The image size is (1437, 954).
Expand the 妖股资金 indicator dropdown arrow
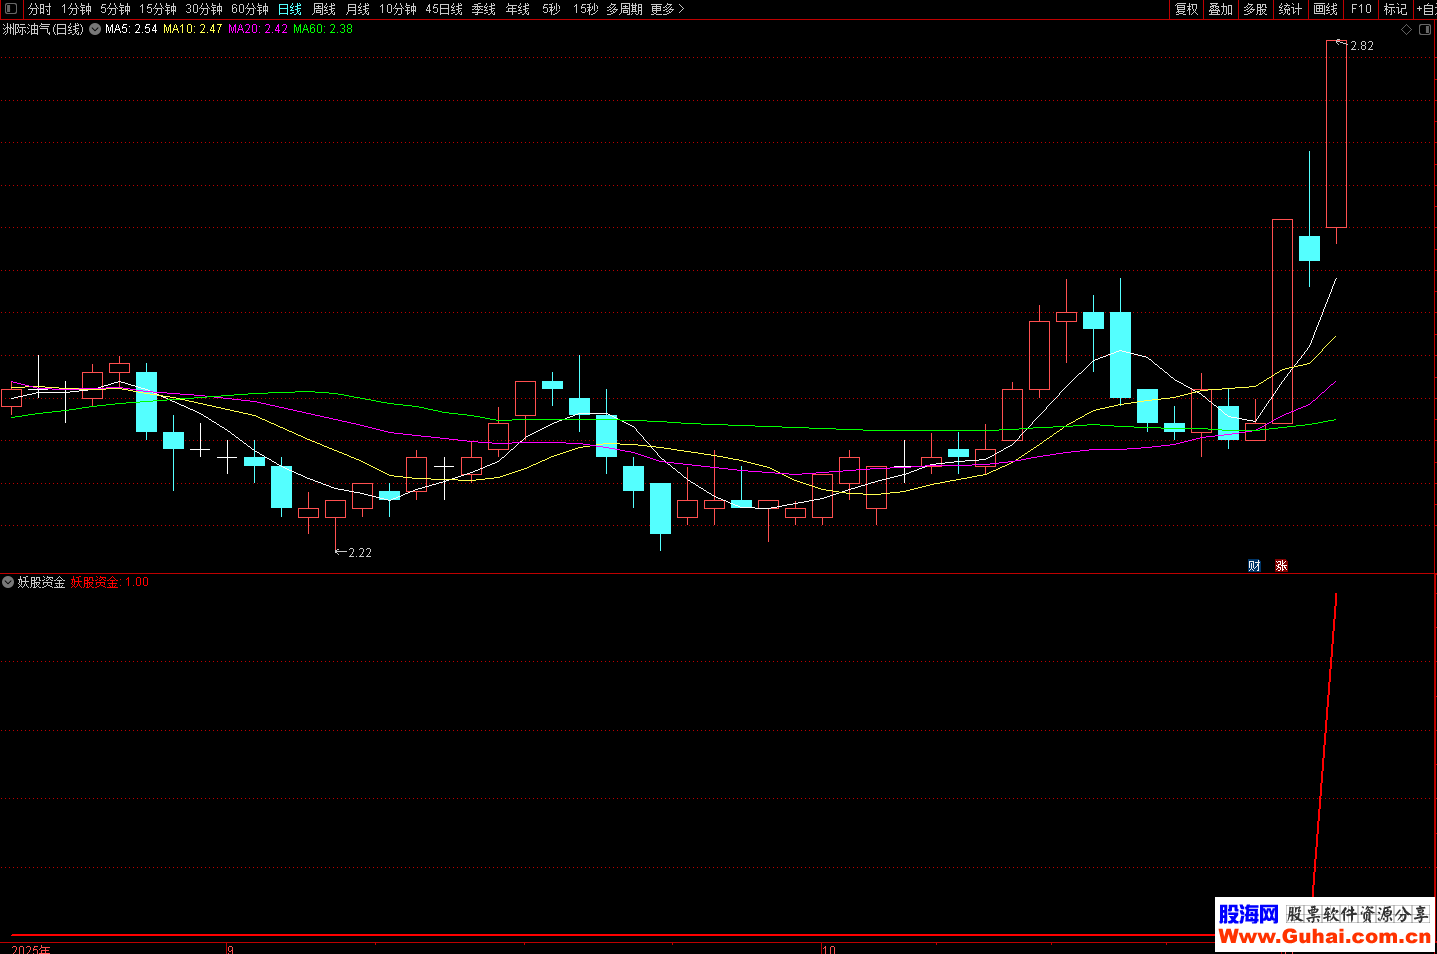(x=8, y=582)
